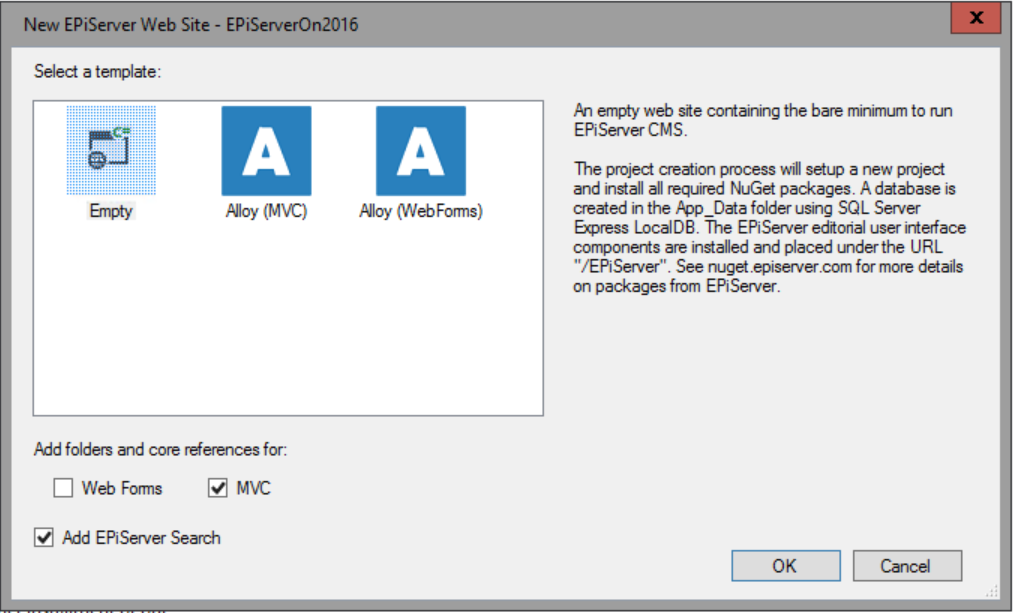Uncheck the MVC checkbox
This screenshot has width=1014, height=613.
[x=219, y=489]
